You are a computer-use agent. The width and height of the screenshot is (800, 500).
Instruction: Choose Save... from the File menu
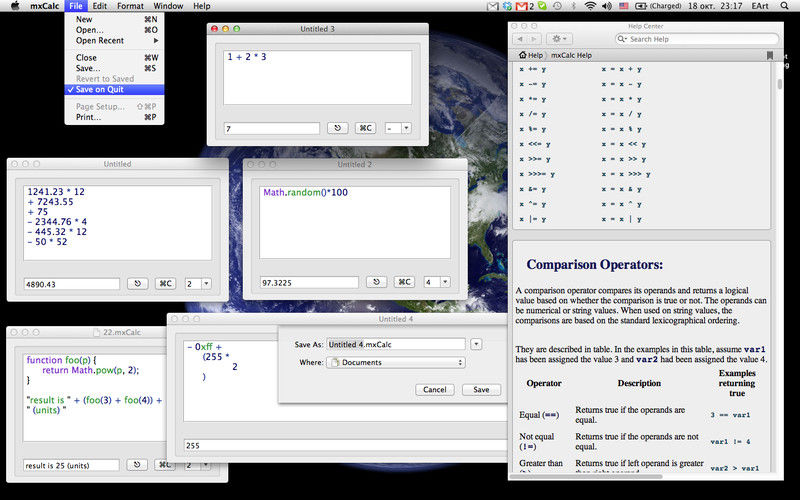point(114,68)
